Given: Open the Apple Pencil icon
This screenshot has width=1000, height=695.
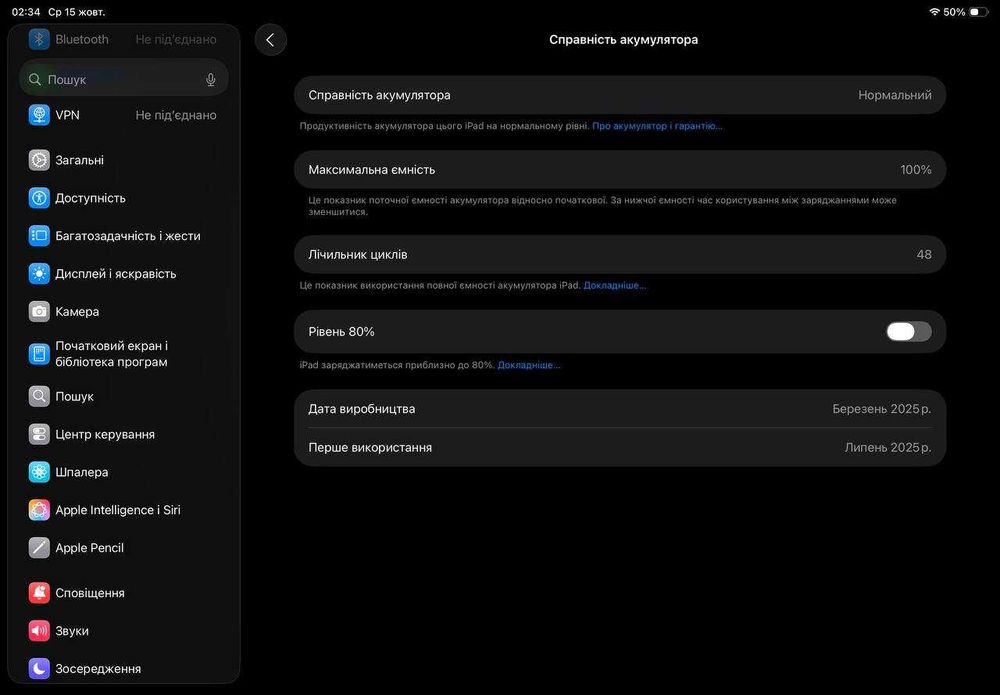Looking at the screenshot, I should (x=39, y=548).
